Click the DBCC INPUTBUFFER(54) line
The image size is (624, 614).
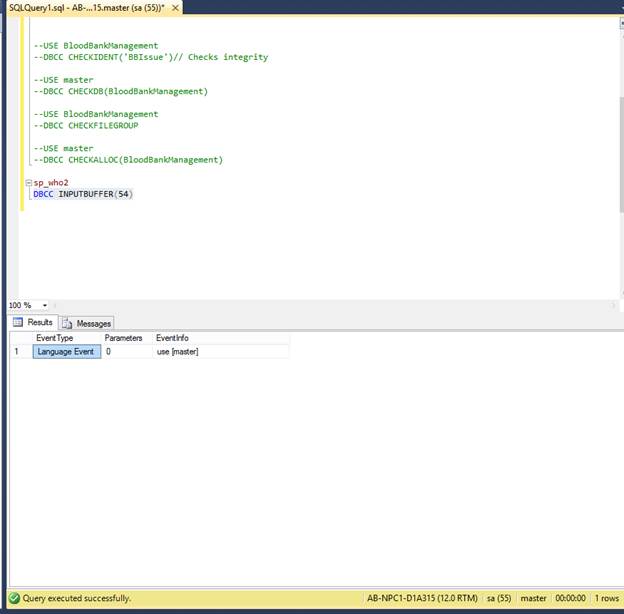[x=83, y=194]
